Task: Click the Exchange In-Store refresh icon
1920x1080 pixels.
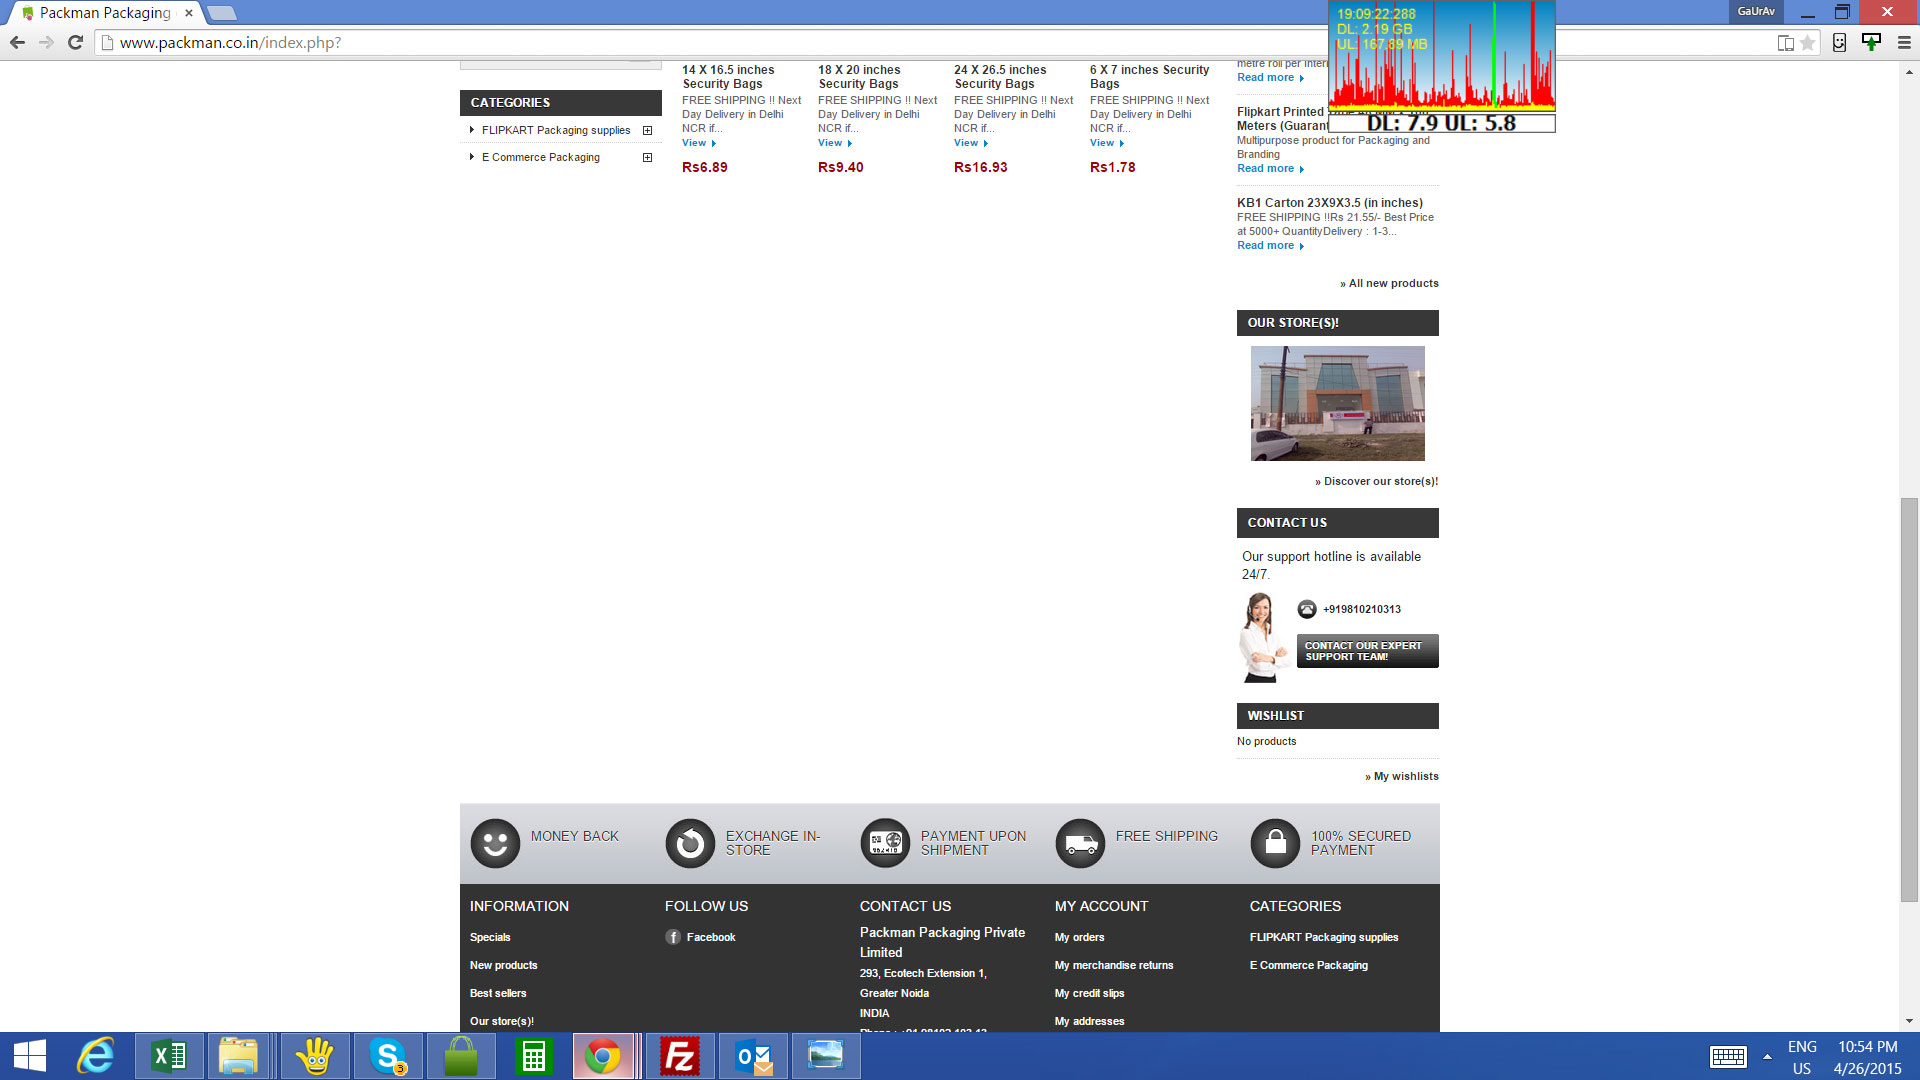Action: (690, 843)
